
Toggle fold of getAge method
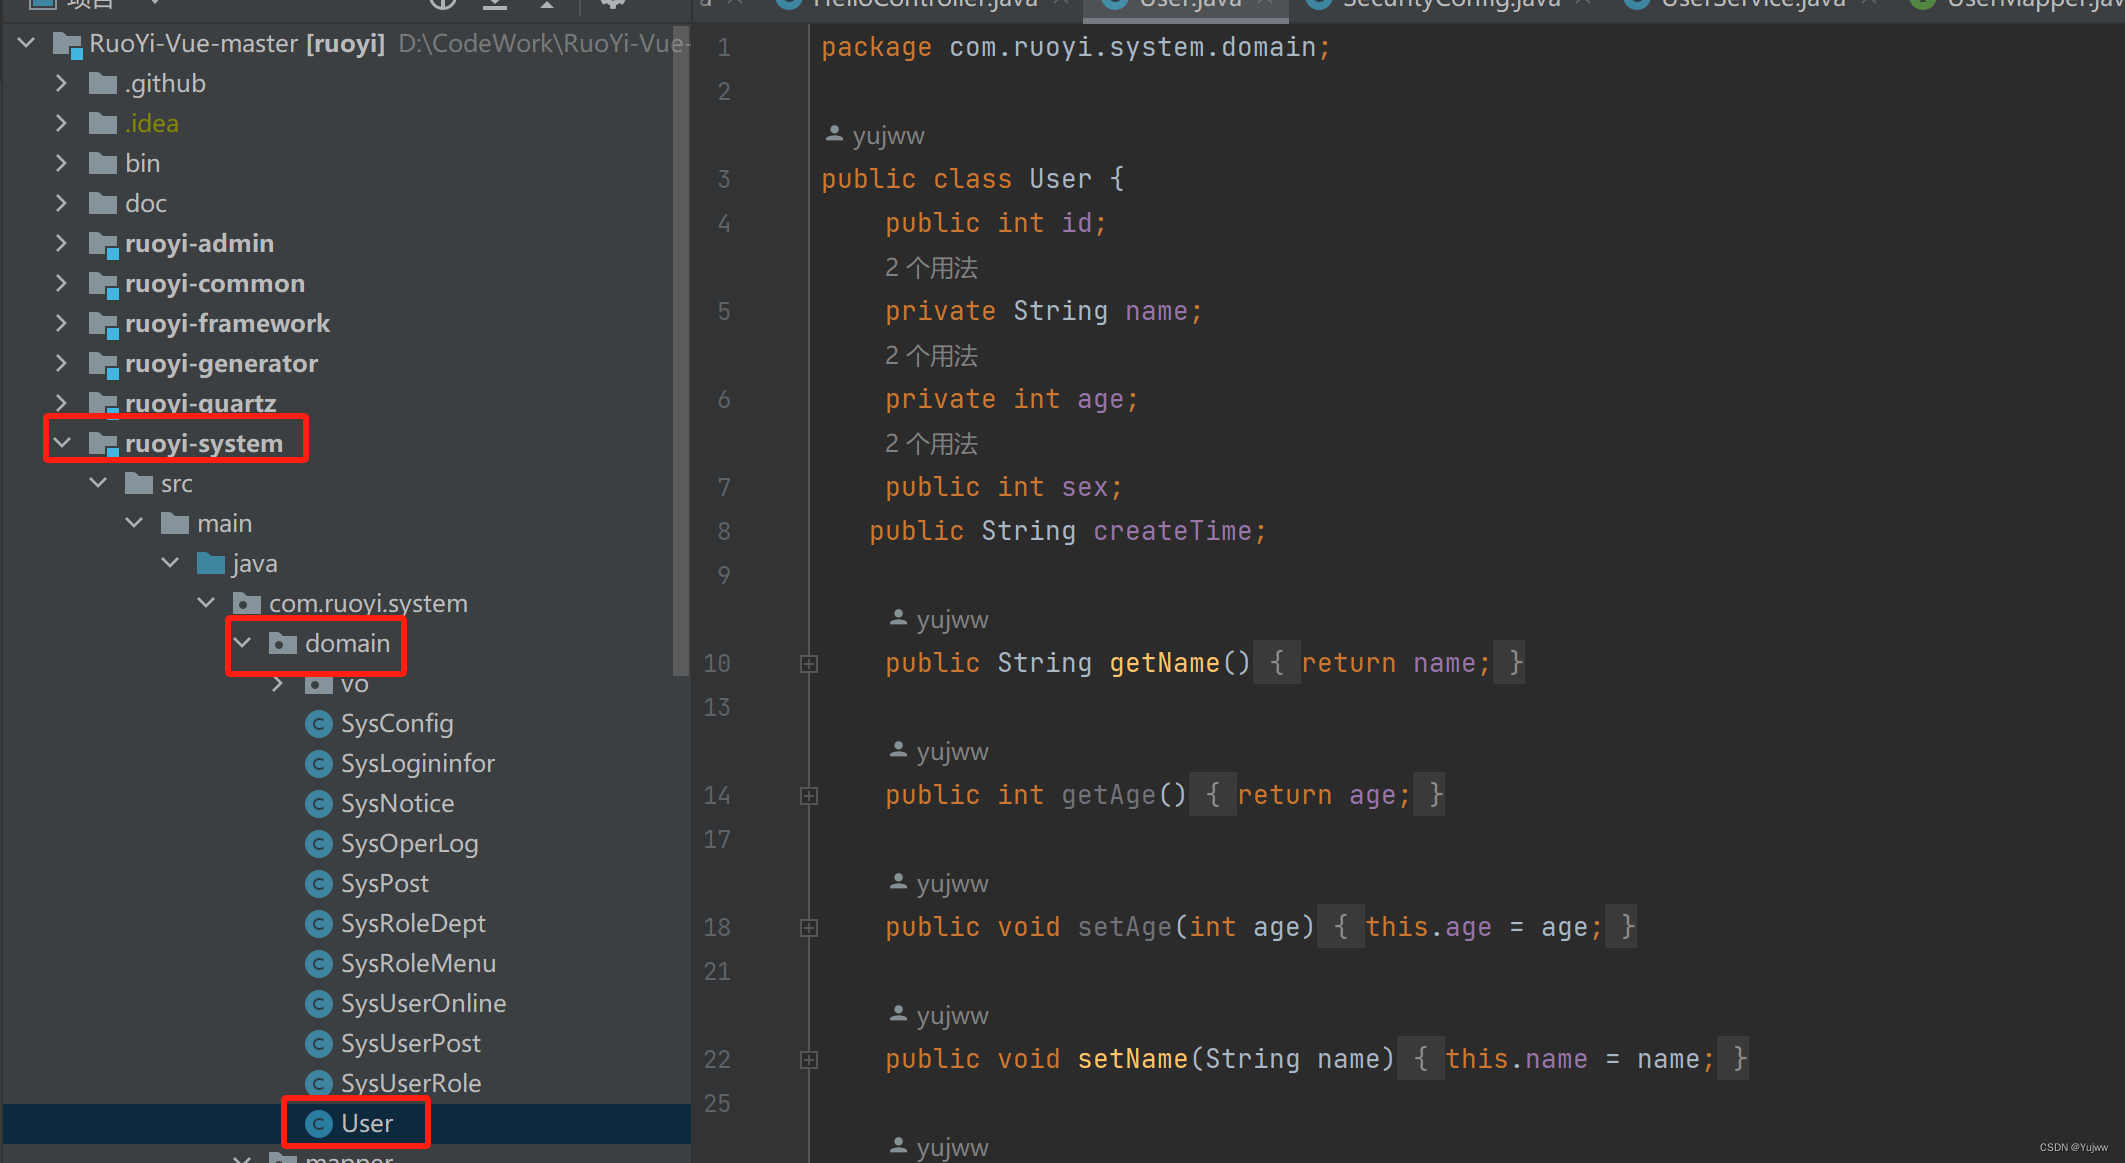pyautogui.click(x=809, y=796)
